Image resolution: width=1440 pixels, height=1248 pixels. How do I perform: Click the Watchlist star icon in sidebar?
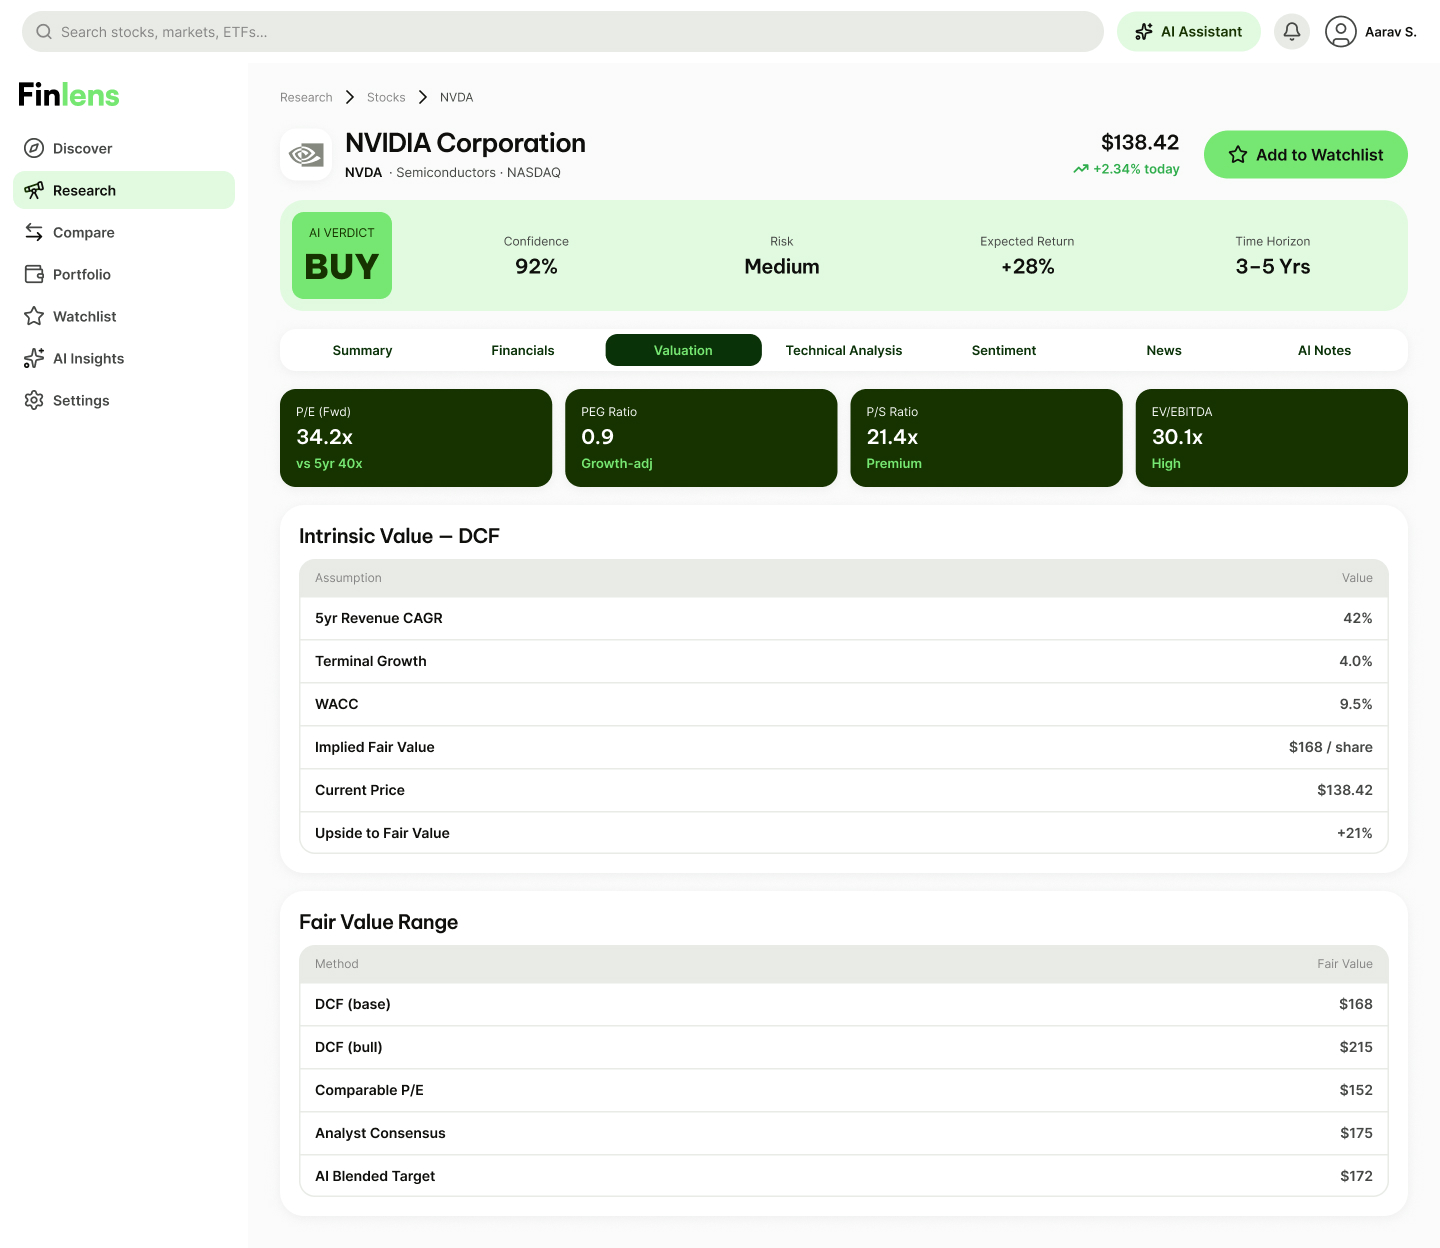[x=34, y=316]
